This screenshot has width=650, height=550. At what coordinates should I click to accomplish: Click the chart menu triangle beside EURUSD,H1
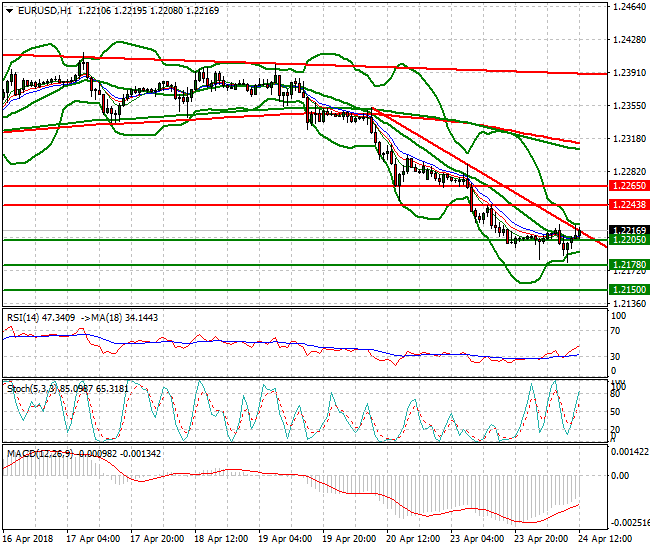9,11
